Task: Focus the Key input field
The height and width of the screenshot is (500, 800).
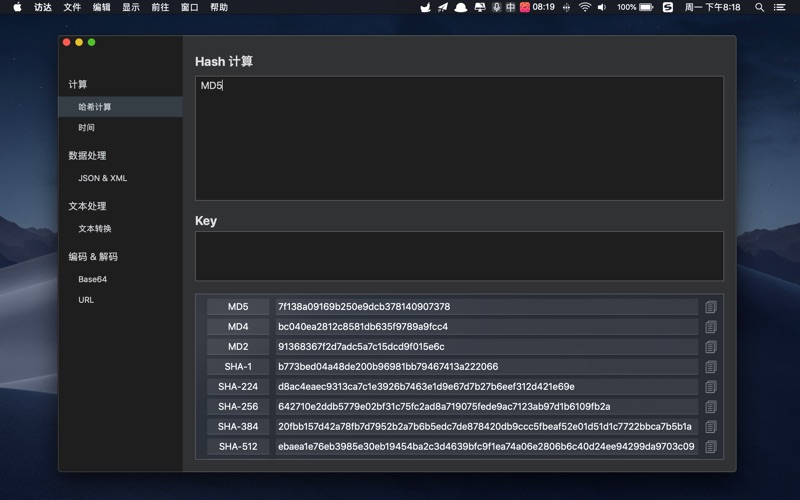Action: (x=459, y=256)
